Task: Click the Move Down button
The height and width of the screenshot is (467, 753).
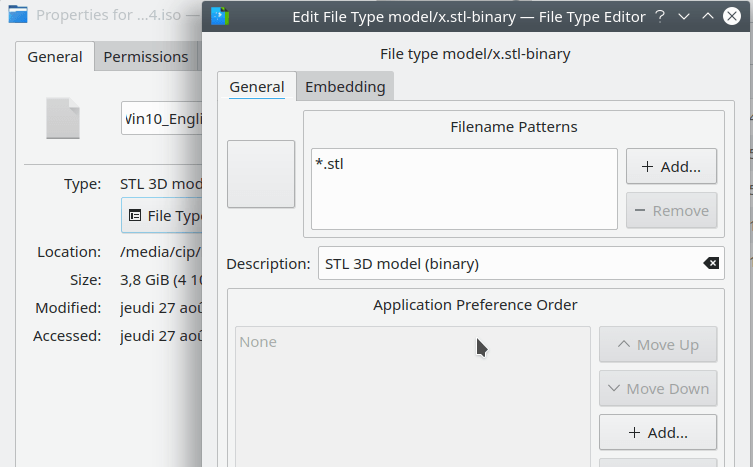Action: coord(658,389)
